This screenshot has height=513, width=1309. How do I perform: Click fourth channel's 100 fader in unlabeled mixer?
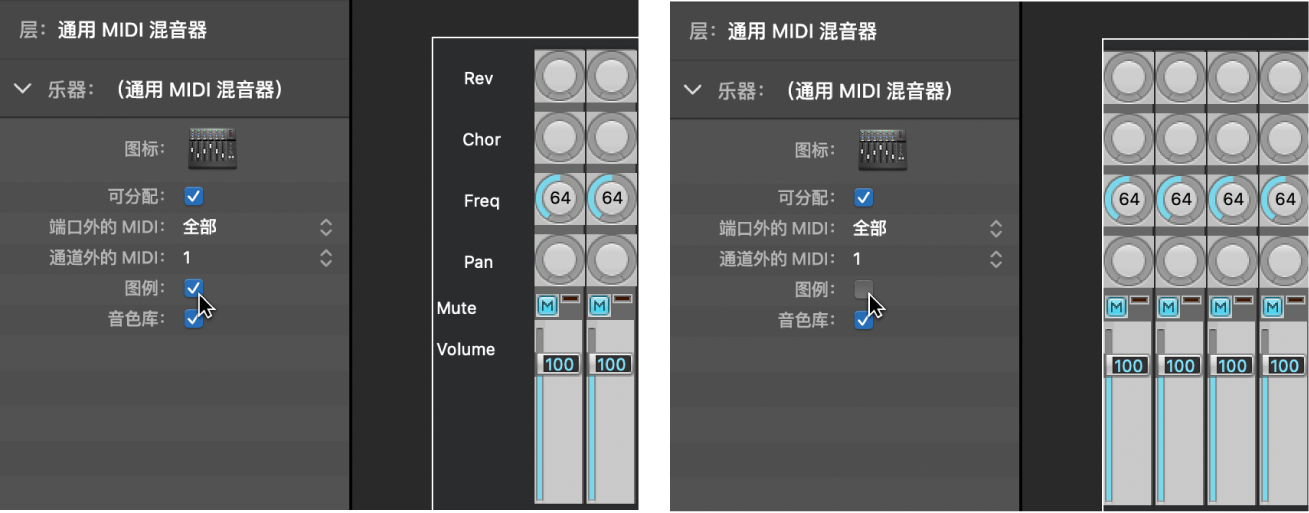(x=1285, y=365)
